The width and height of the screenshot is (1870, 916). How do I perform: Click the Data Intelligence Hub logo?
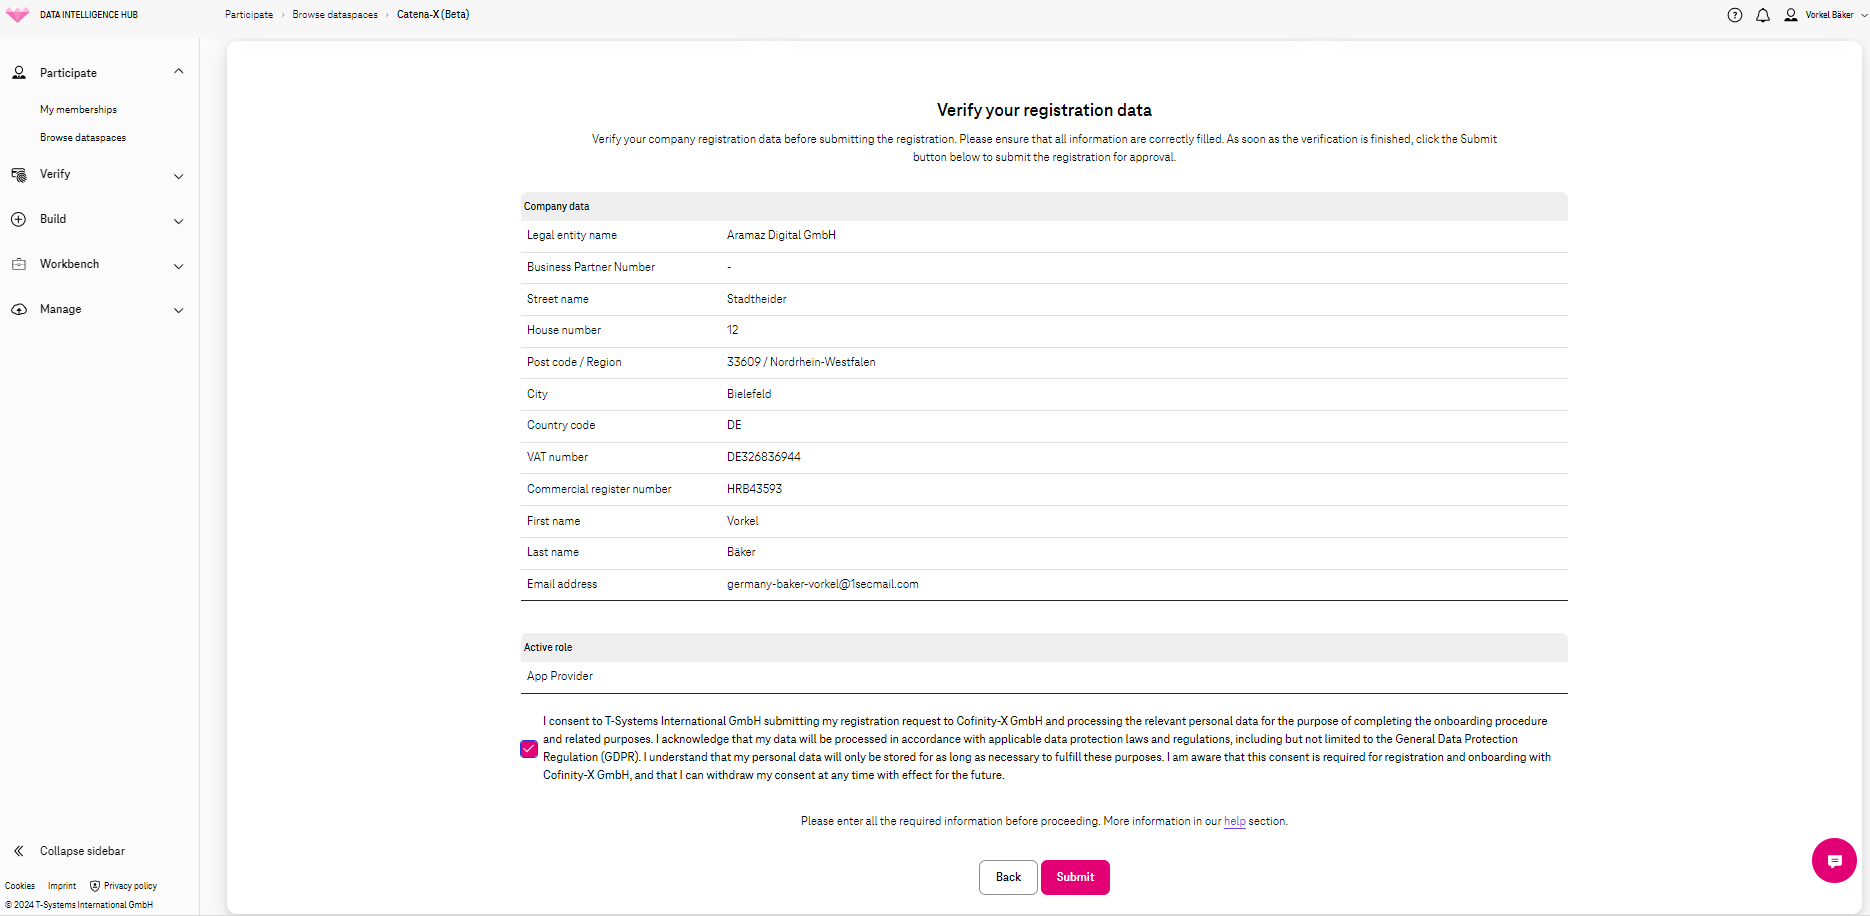(x=18, y=15)
